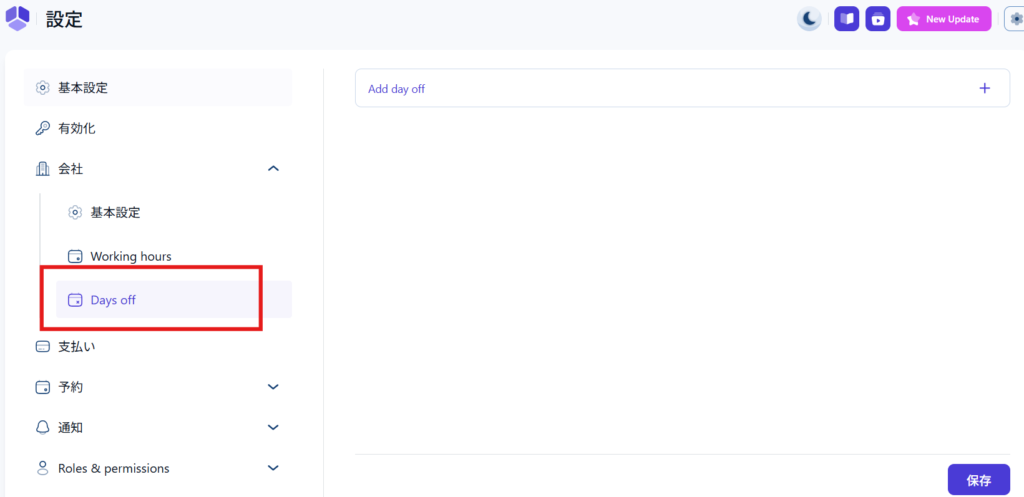Click the 通知 bell icon

[42, 427]
